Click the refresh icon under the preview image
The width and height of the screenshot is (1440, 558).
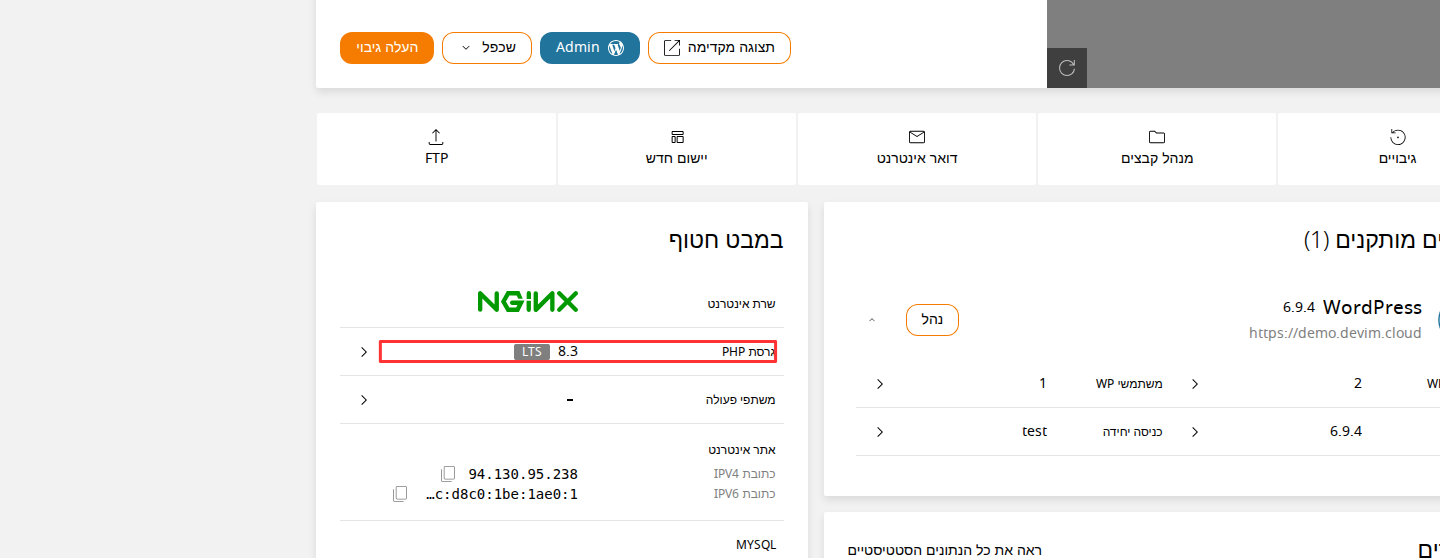pos(1067,68)
